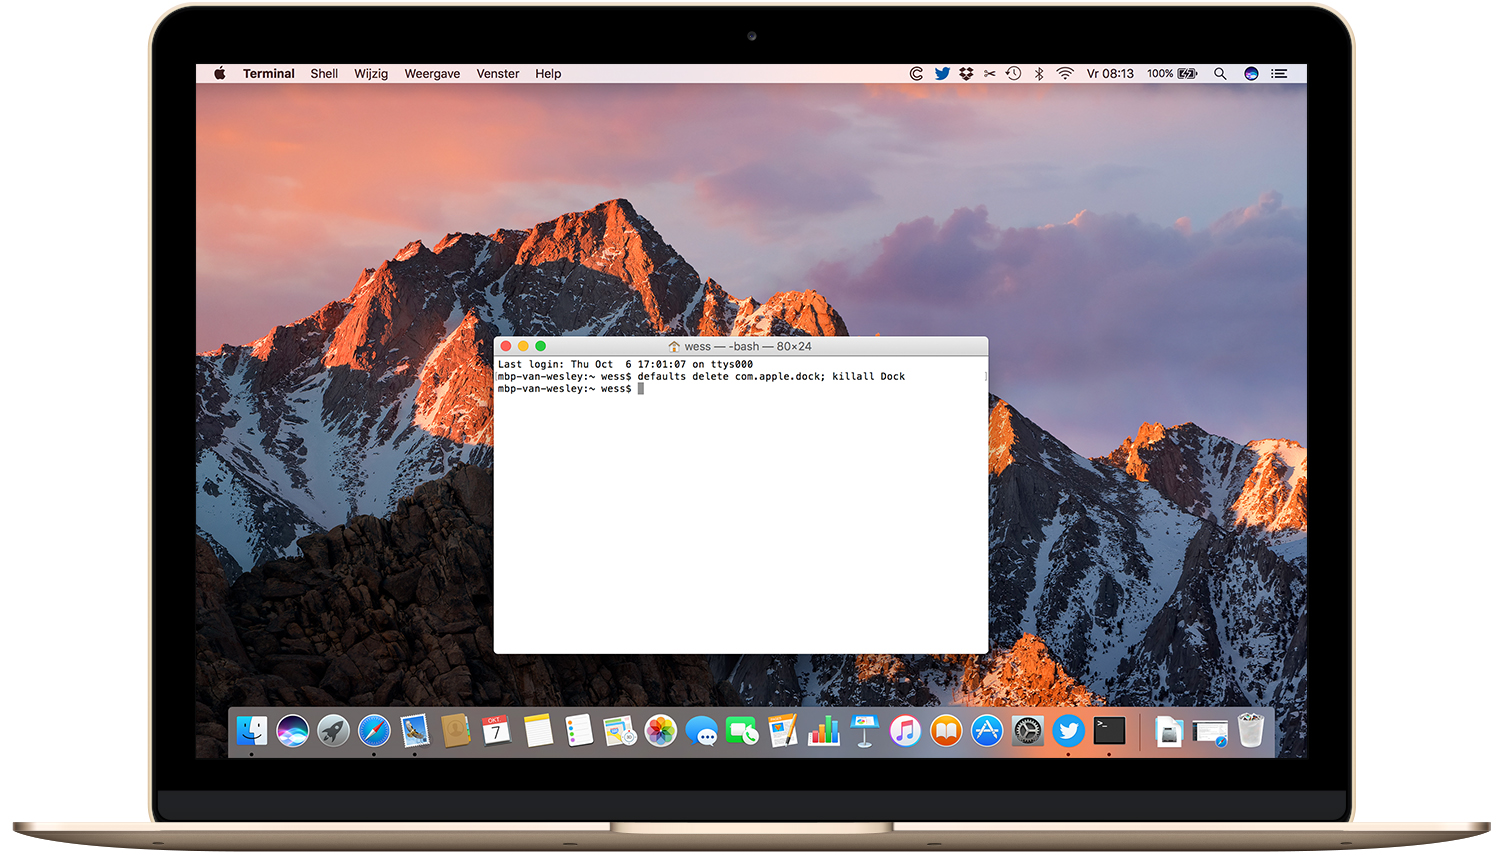
Task: Open Spotlight search in the menu bar
Action: coord(1221,73)
